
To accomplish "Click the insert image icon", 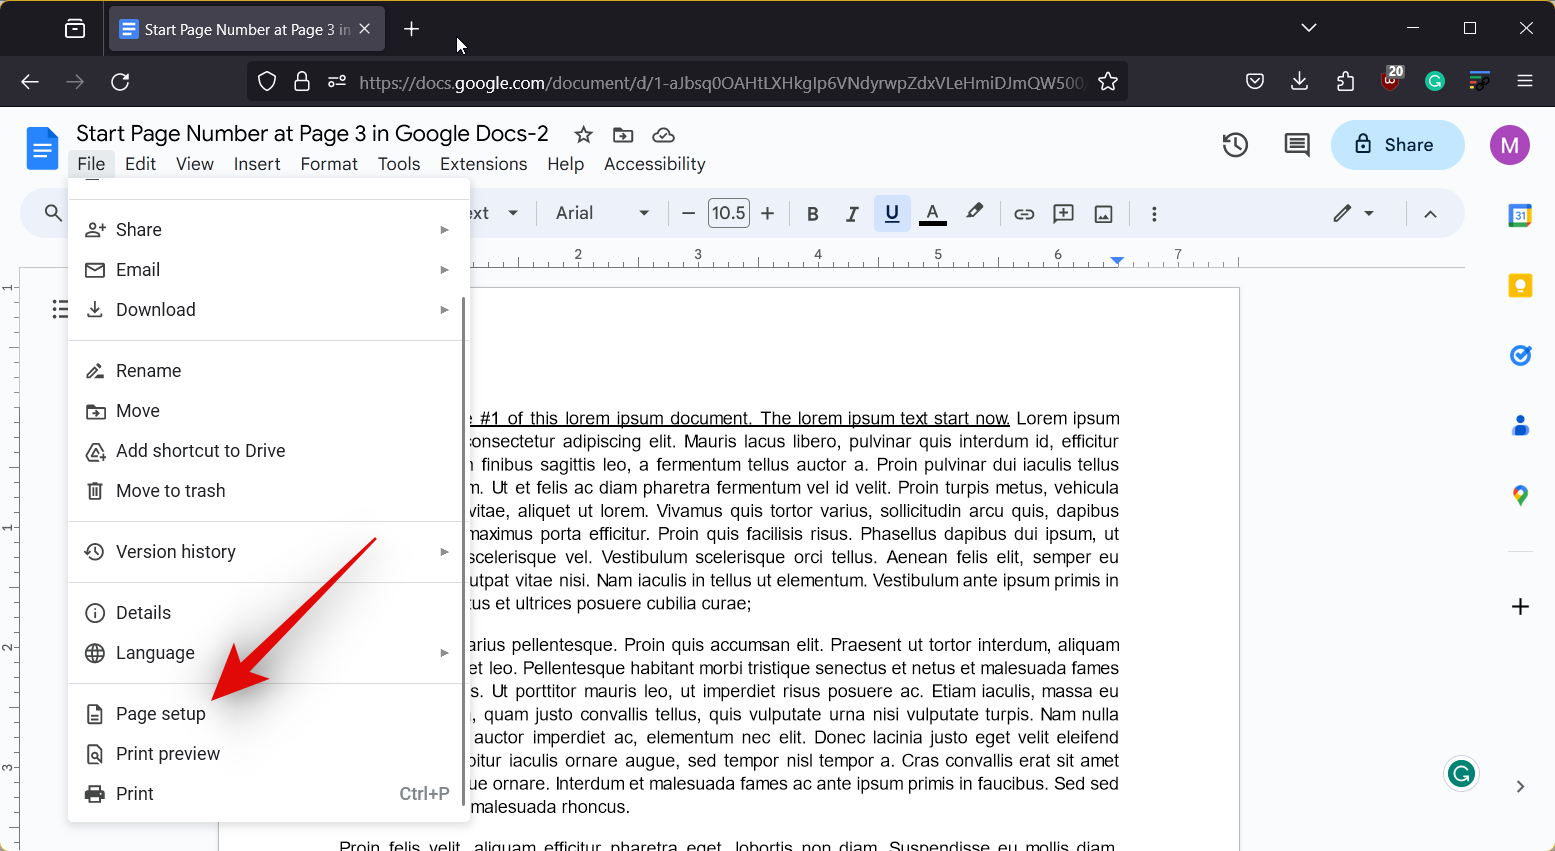I will pos(1104,214).
